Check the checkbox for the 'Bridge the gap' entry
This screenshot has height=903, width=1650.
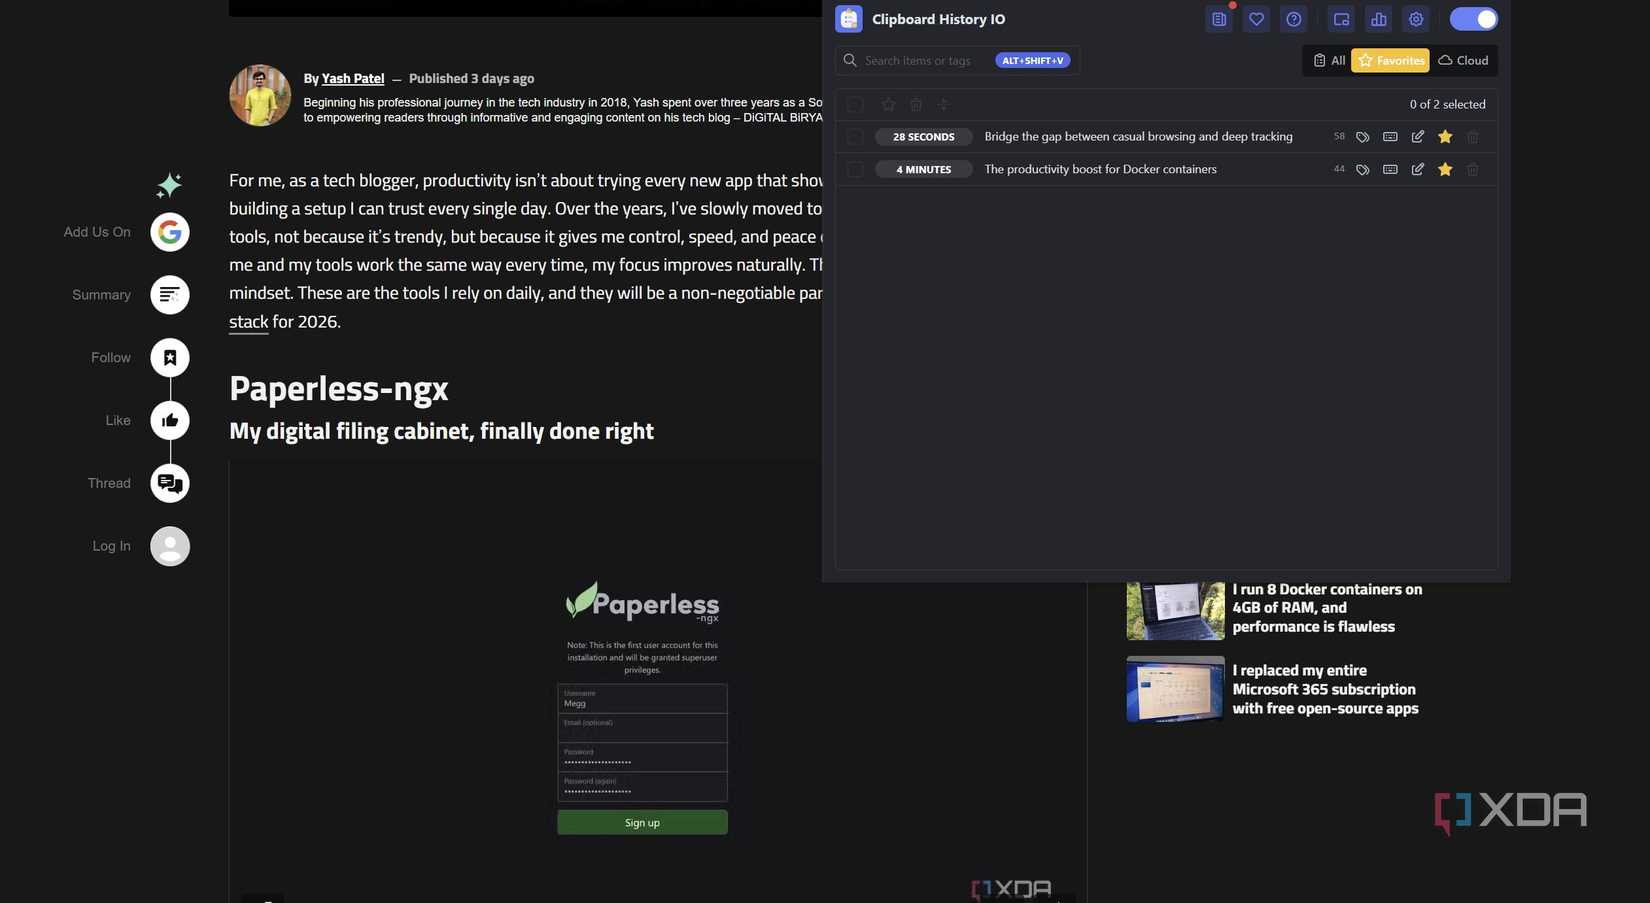tap(854, 136)
